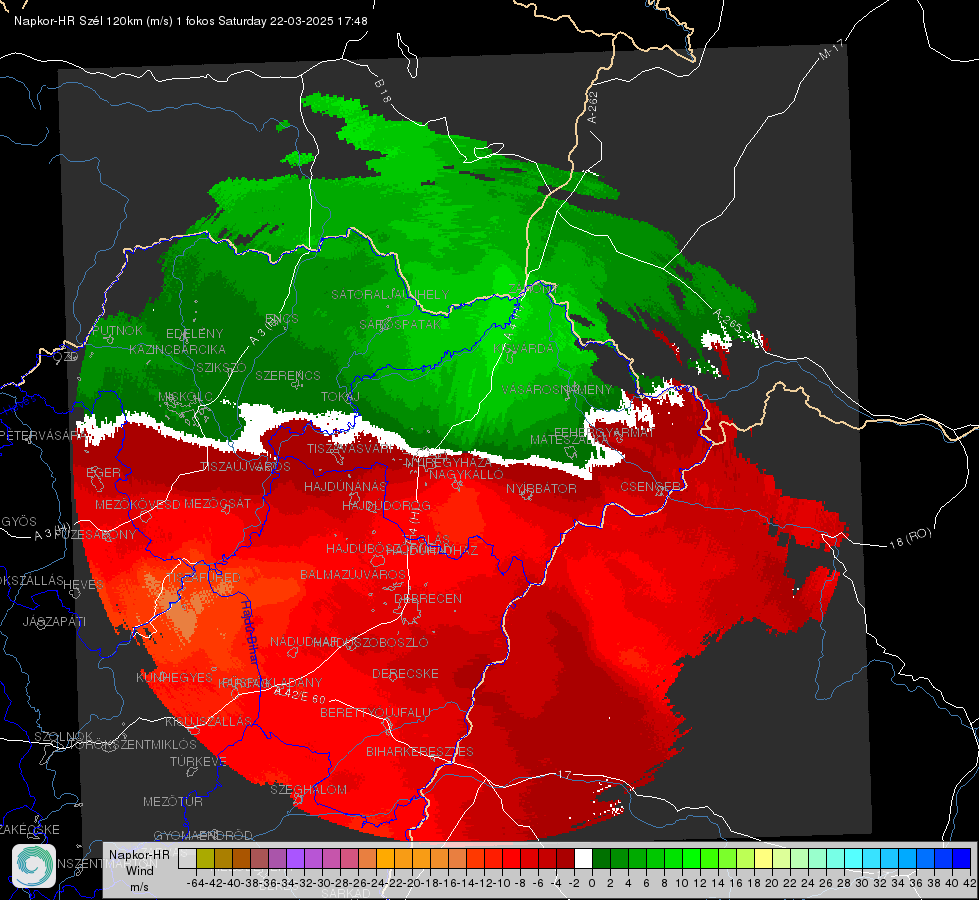Select the MISKOLC label on the map
Viewport: 979px width, 900px height.
pyautogui.click(x=185, y=397)
